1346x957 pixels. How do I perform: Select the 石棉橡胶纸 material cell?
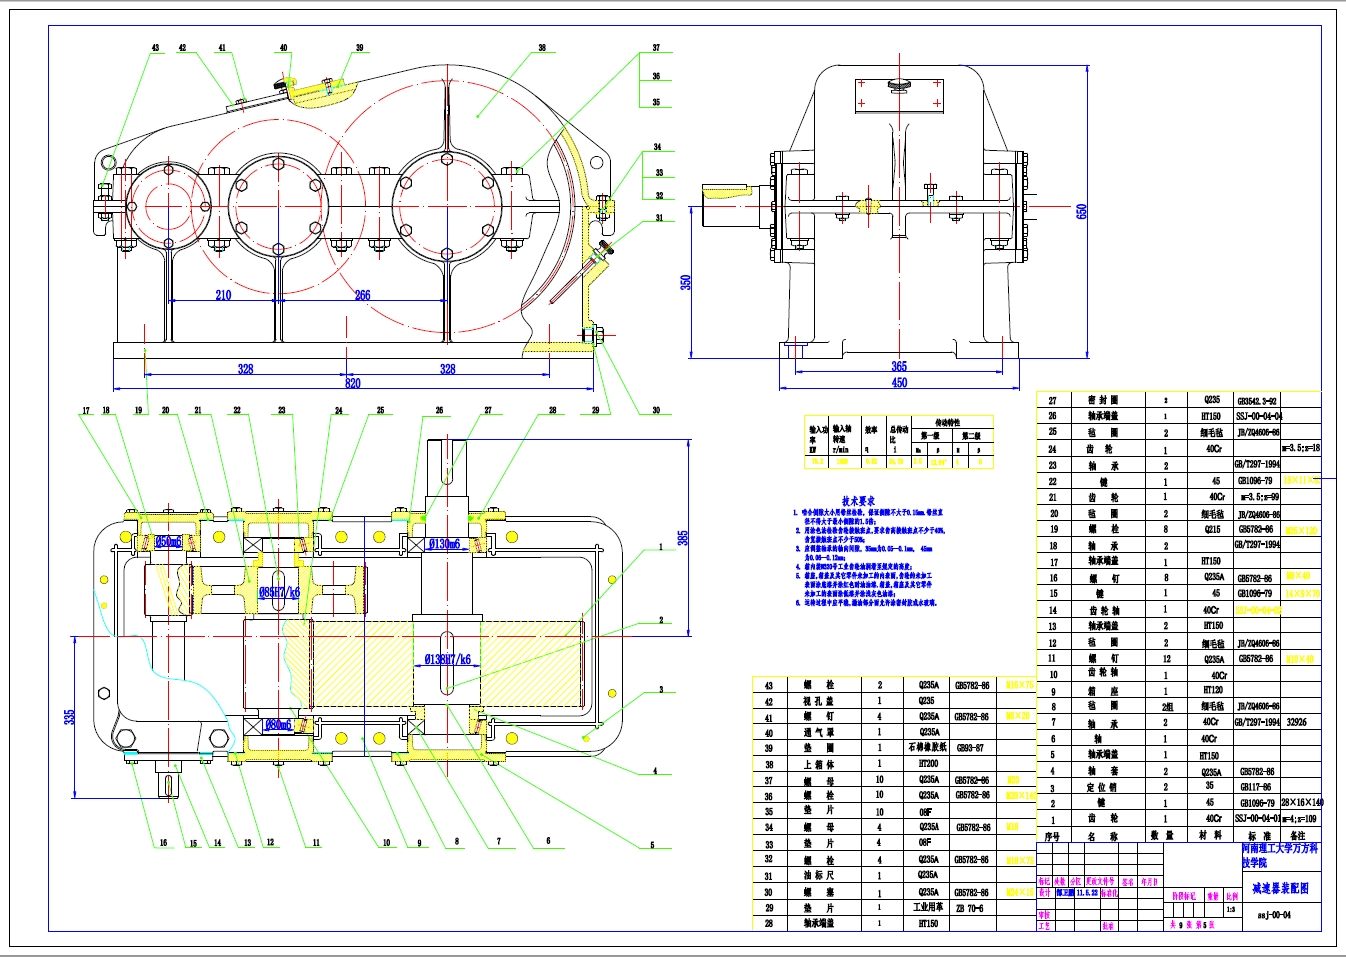coord(927,748)
